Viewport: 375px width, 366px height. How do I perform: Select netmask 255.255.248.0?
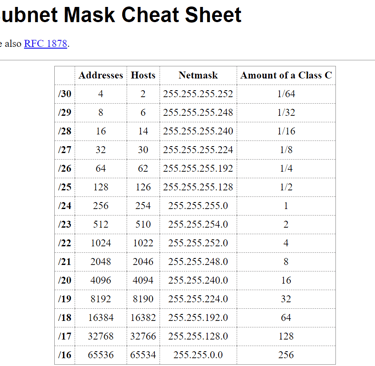pos(198,262)
